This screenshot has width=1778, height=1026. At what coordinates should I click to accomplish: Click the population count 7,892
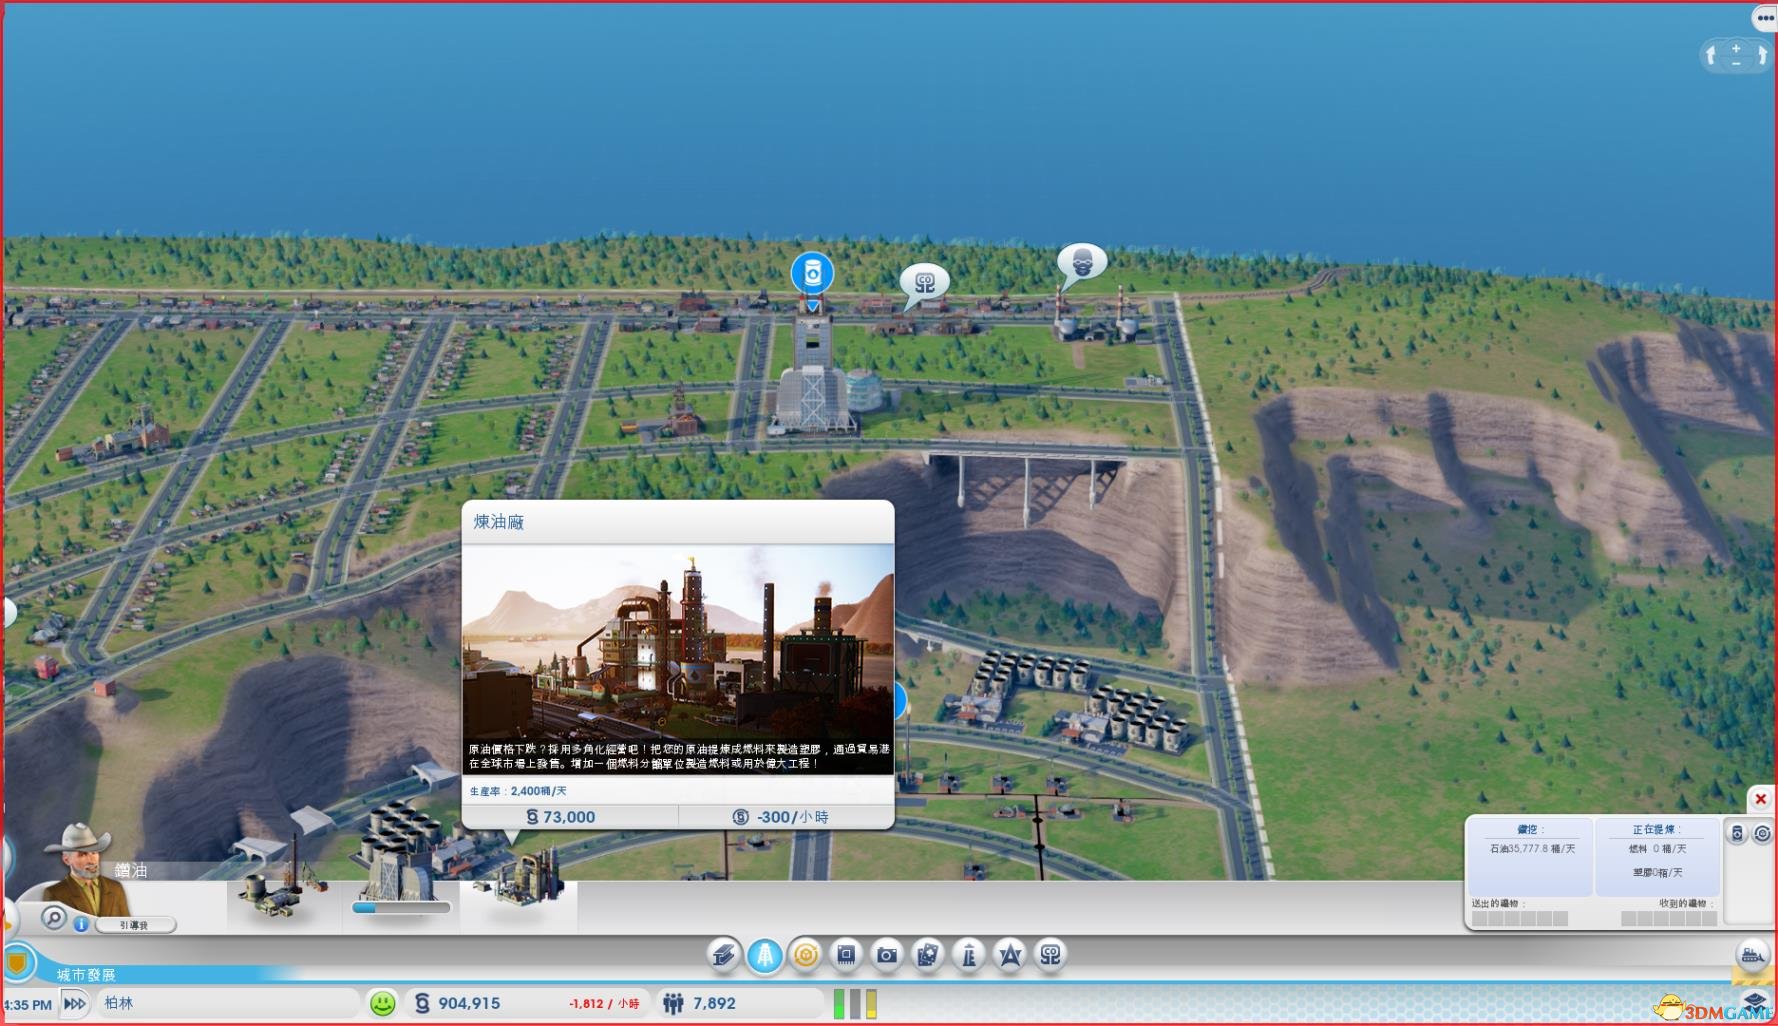pos(714,1003)
